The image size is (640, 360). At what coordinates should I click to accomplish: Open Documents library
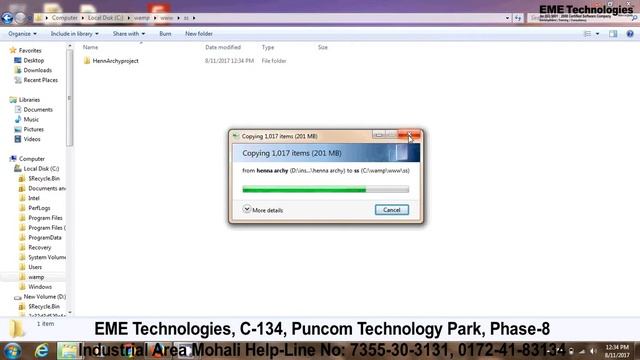point(38,109)
